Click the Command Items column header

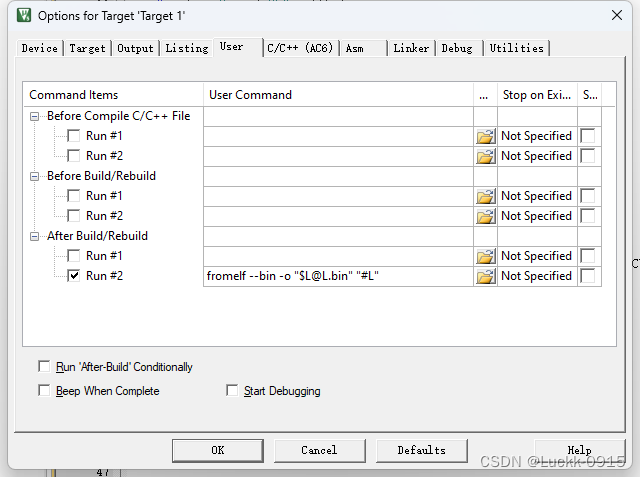tap(113, 95)
